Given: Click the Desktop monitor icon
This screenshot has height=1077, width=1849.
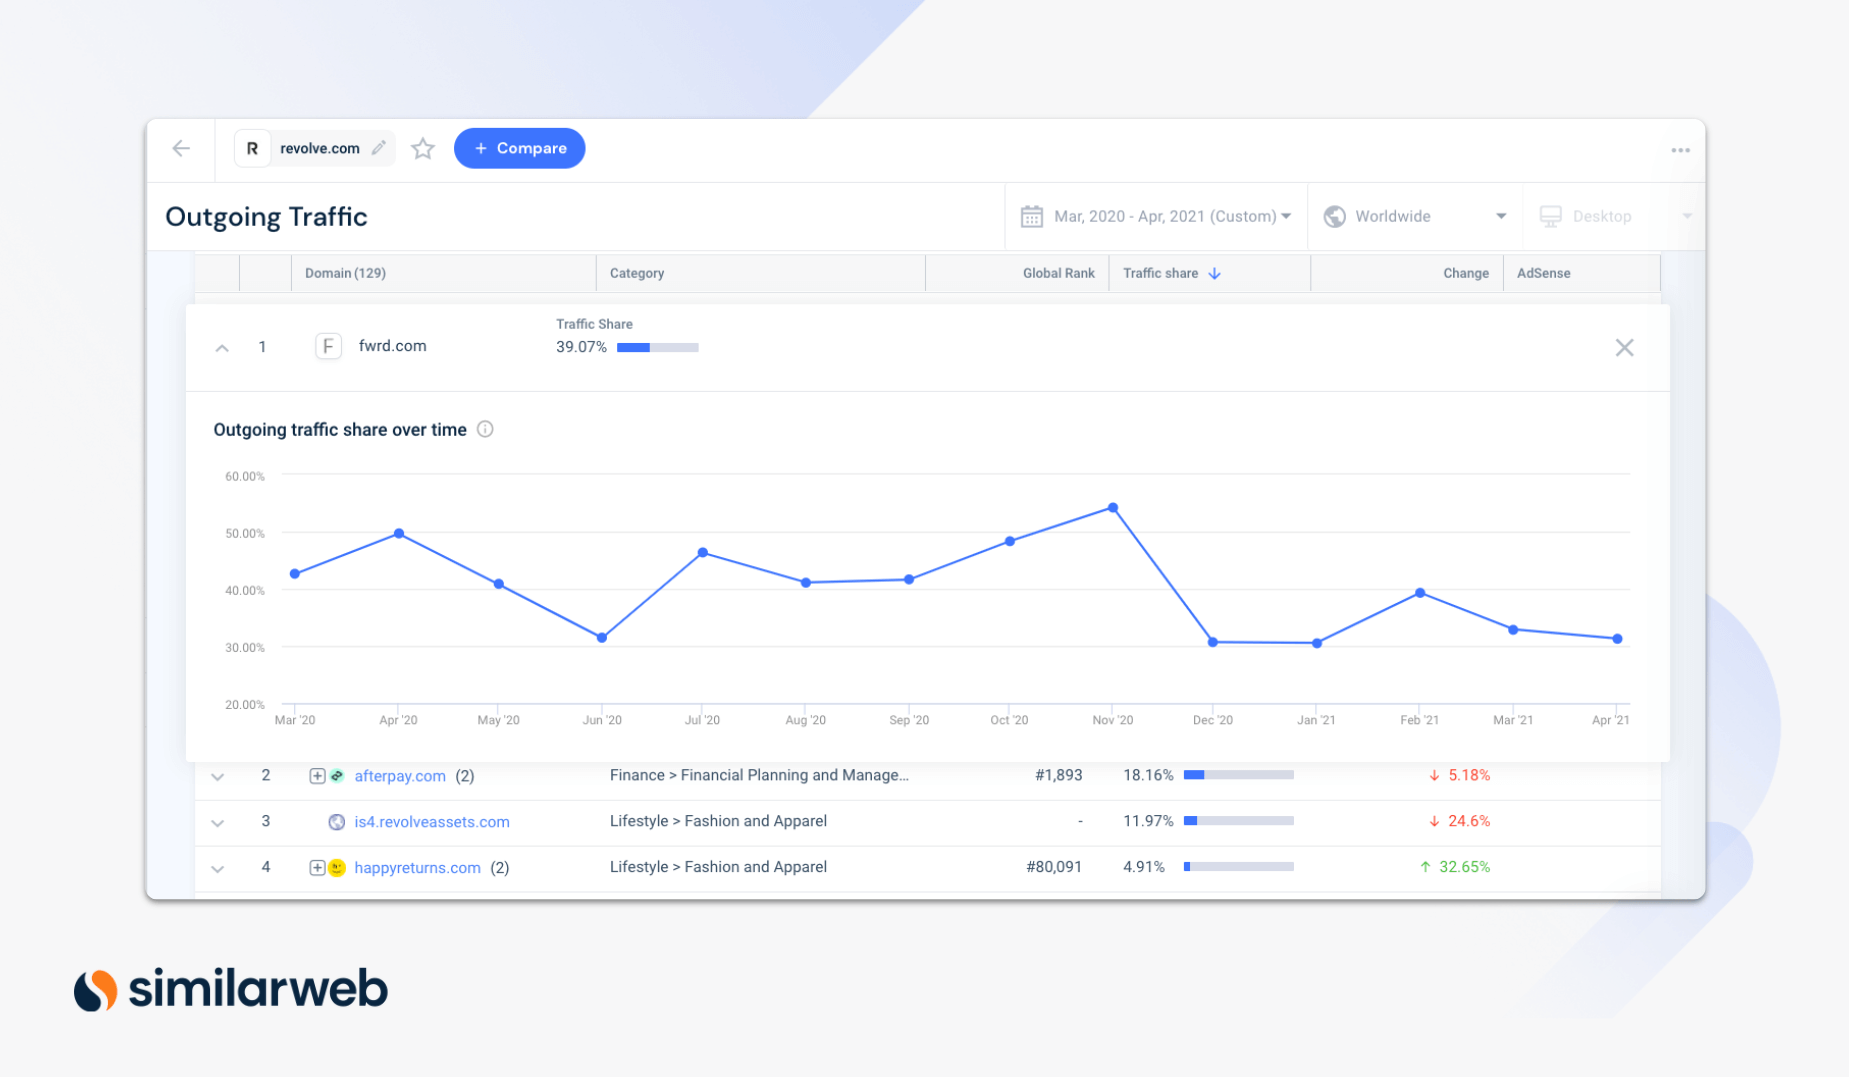Looking at the screenshot, I should (1550, 216).
